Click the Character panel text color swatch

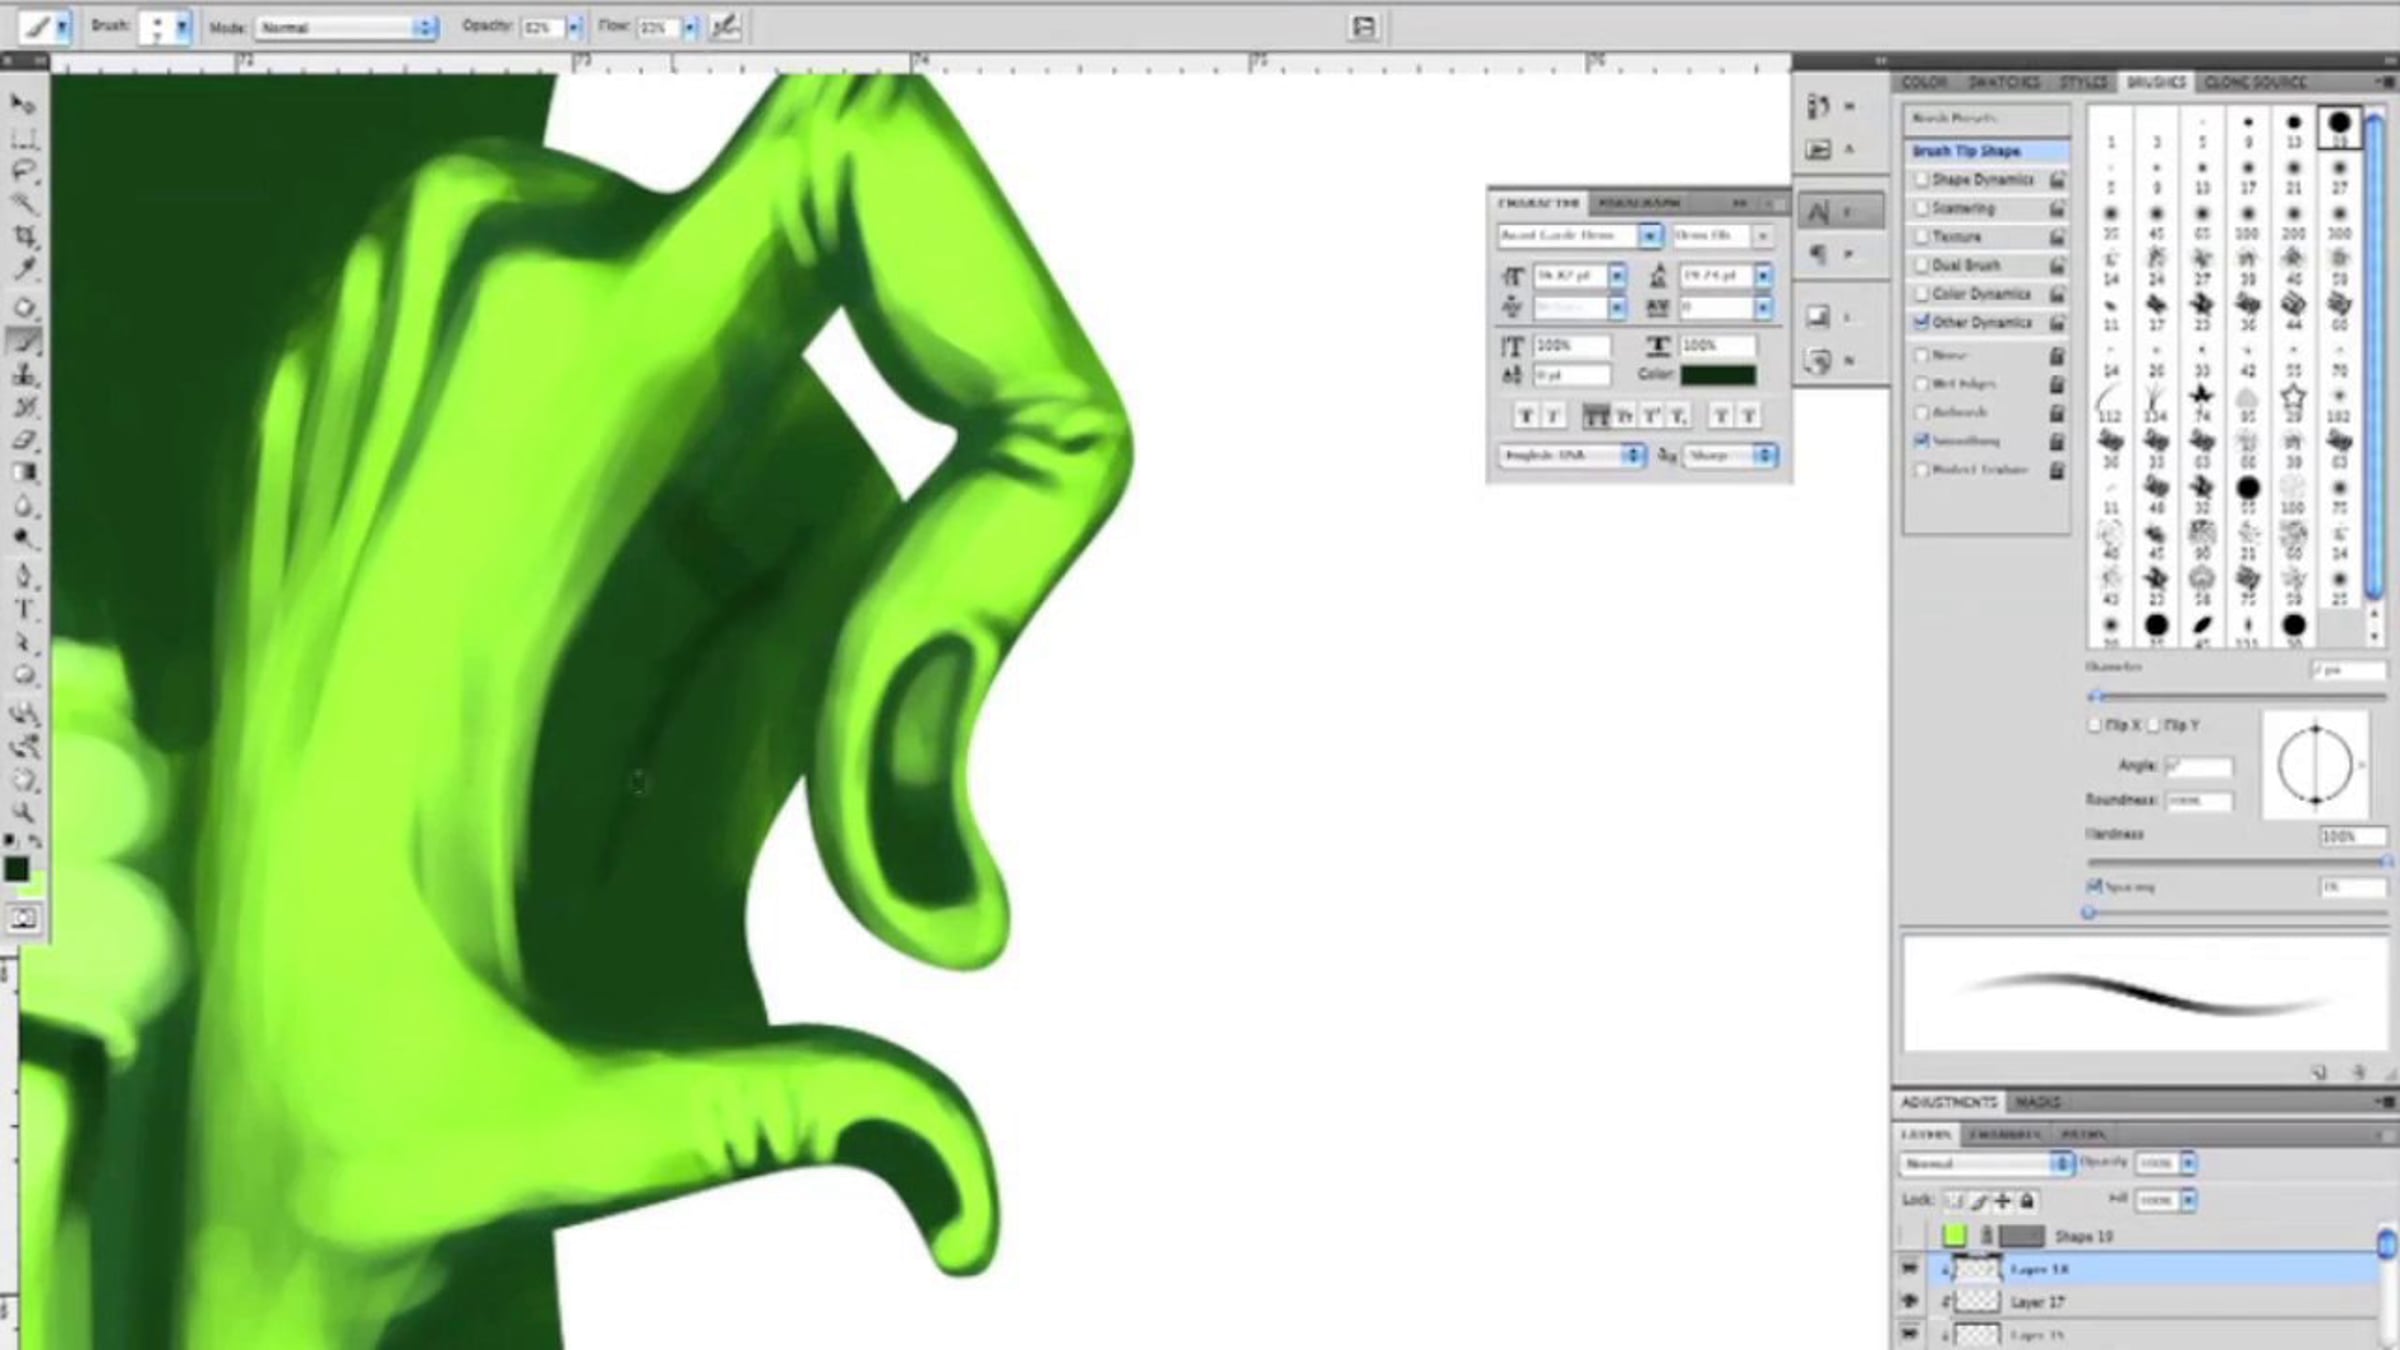tap(1718, 375)
